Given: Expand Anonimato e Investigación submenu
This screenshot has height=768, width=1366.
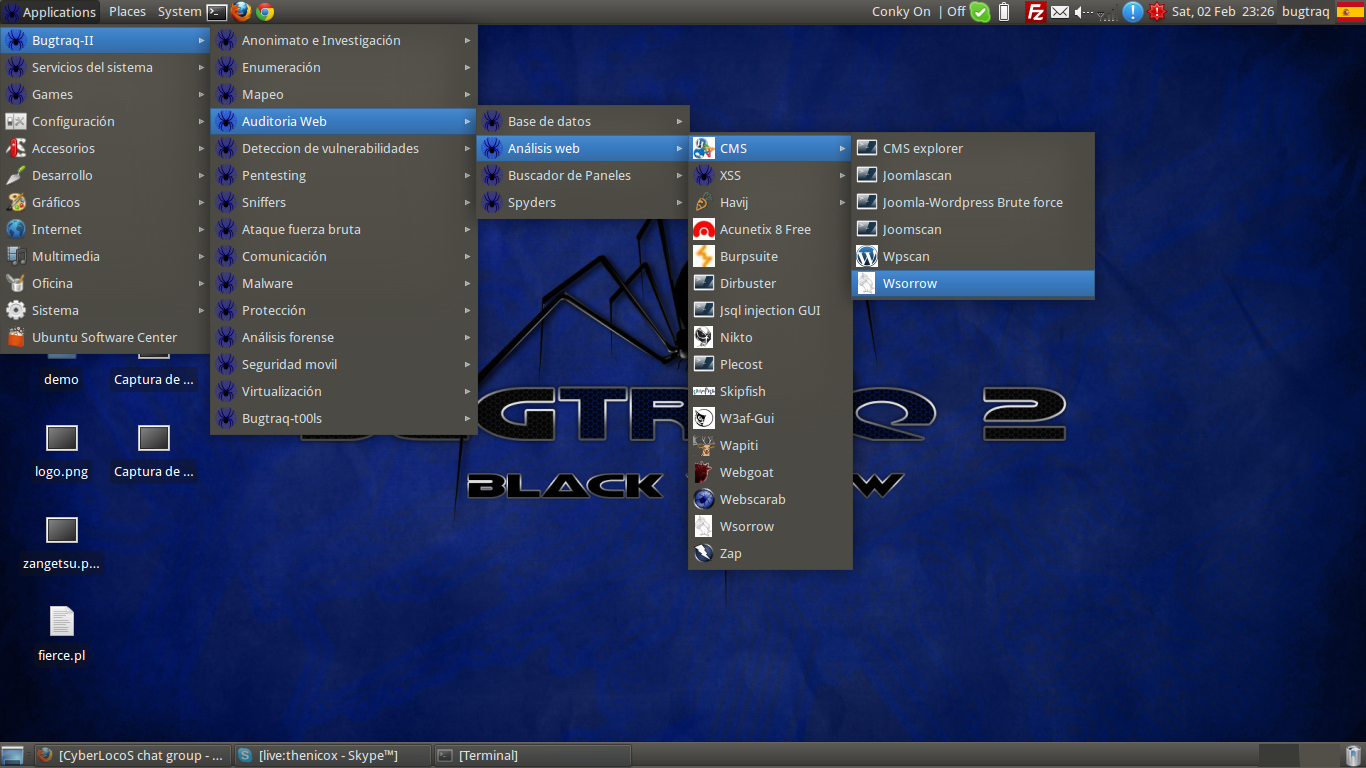Looking at the screenshot, I should [x=344, y=40].
